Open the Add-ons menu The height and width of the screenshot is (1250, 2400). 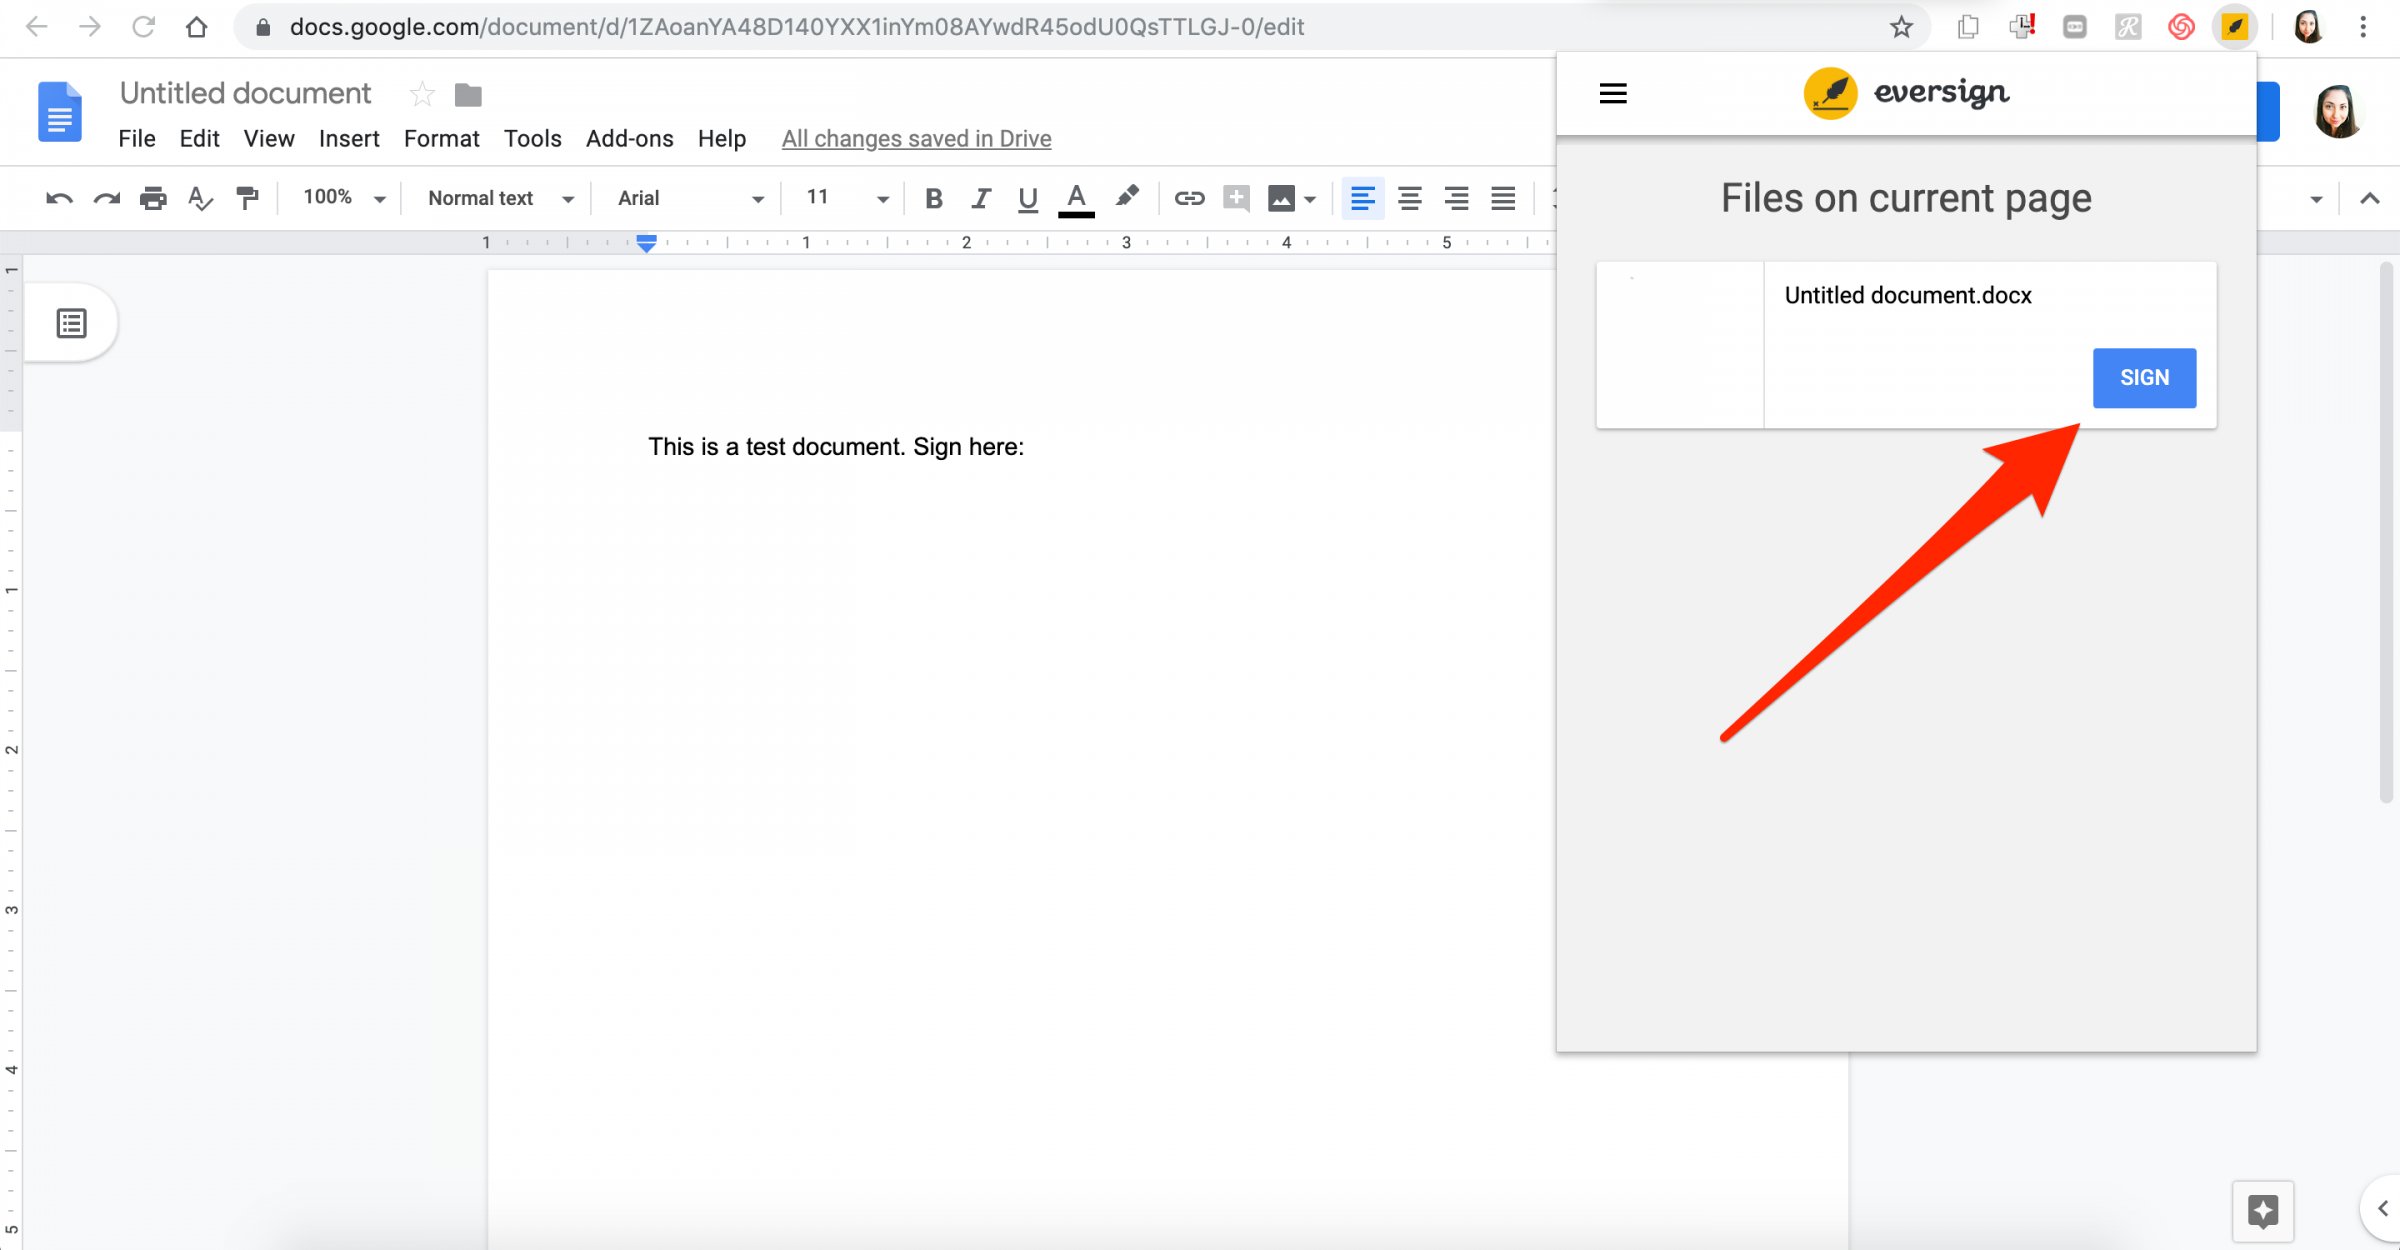[630, 138]
